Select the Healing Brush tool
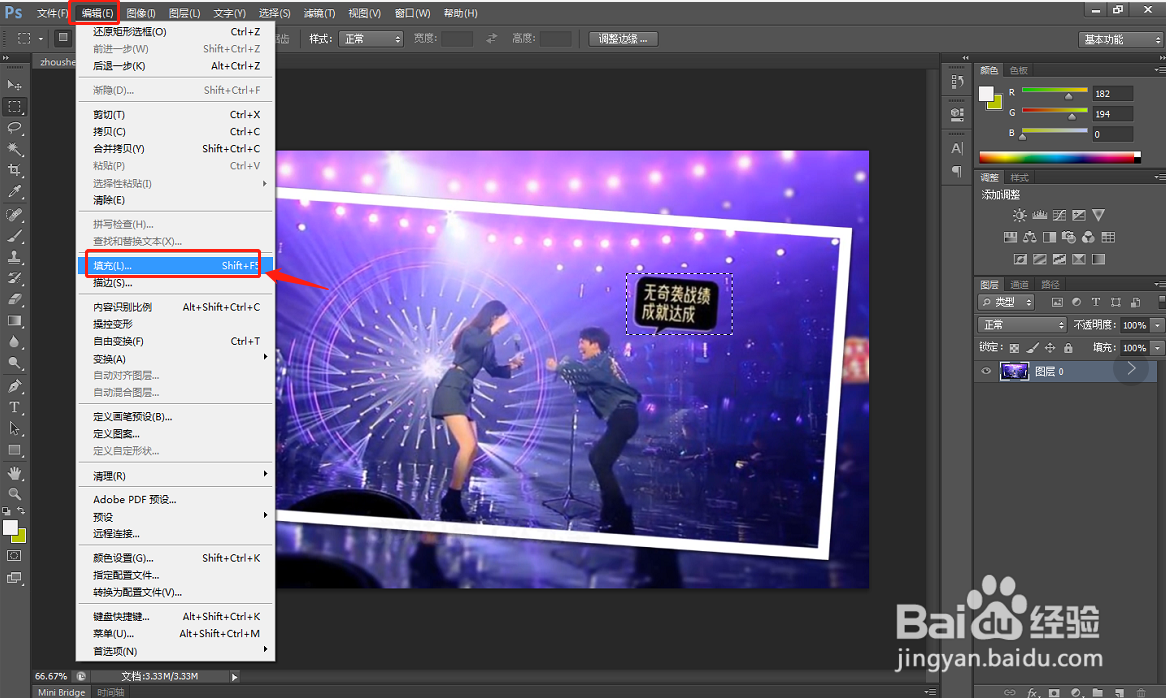Image resolution: width=1166 pixels, height=698 pixels. (14, 216)
